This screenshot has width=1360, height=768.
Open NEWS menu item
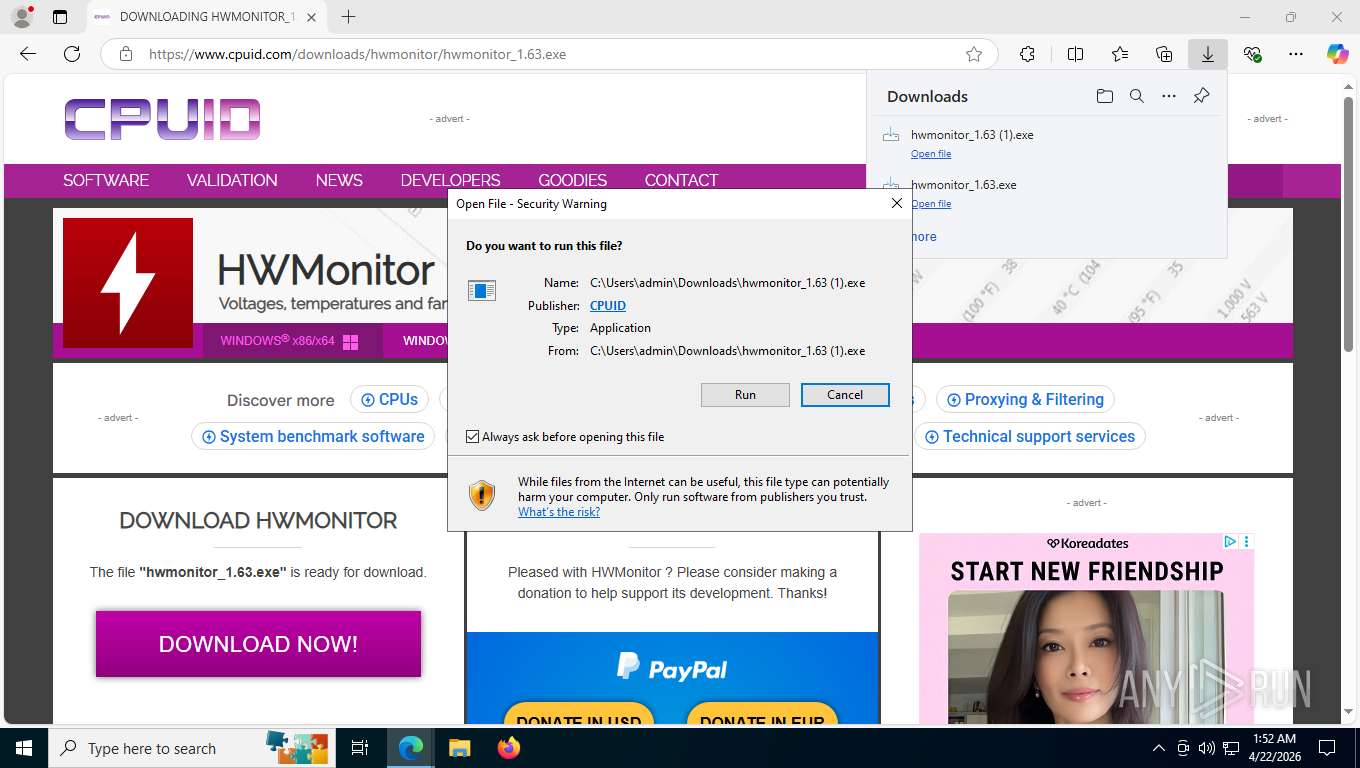click(x=339, y=180)
